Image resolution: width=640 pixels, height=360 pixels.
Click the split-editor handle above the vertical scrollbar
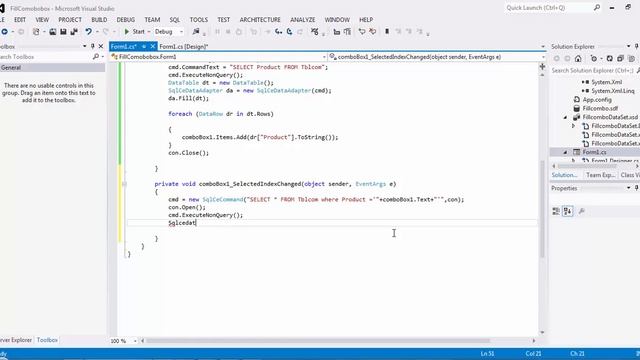[542, 66]
